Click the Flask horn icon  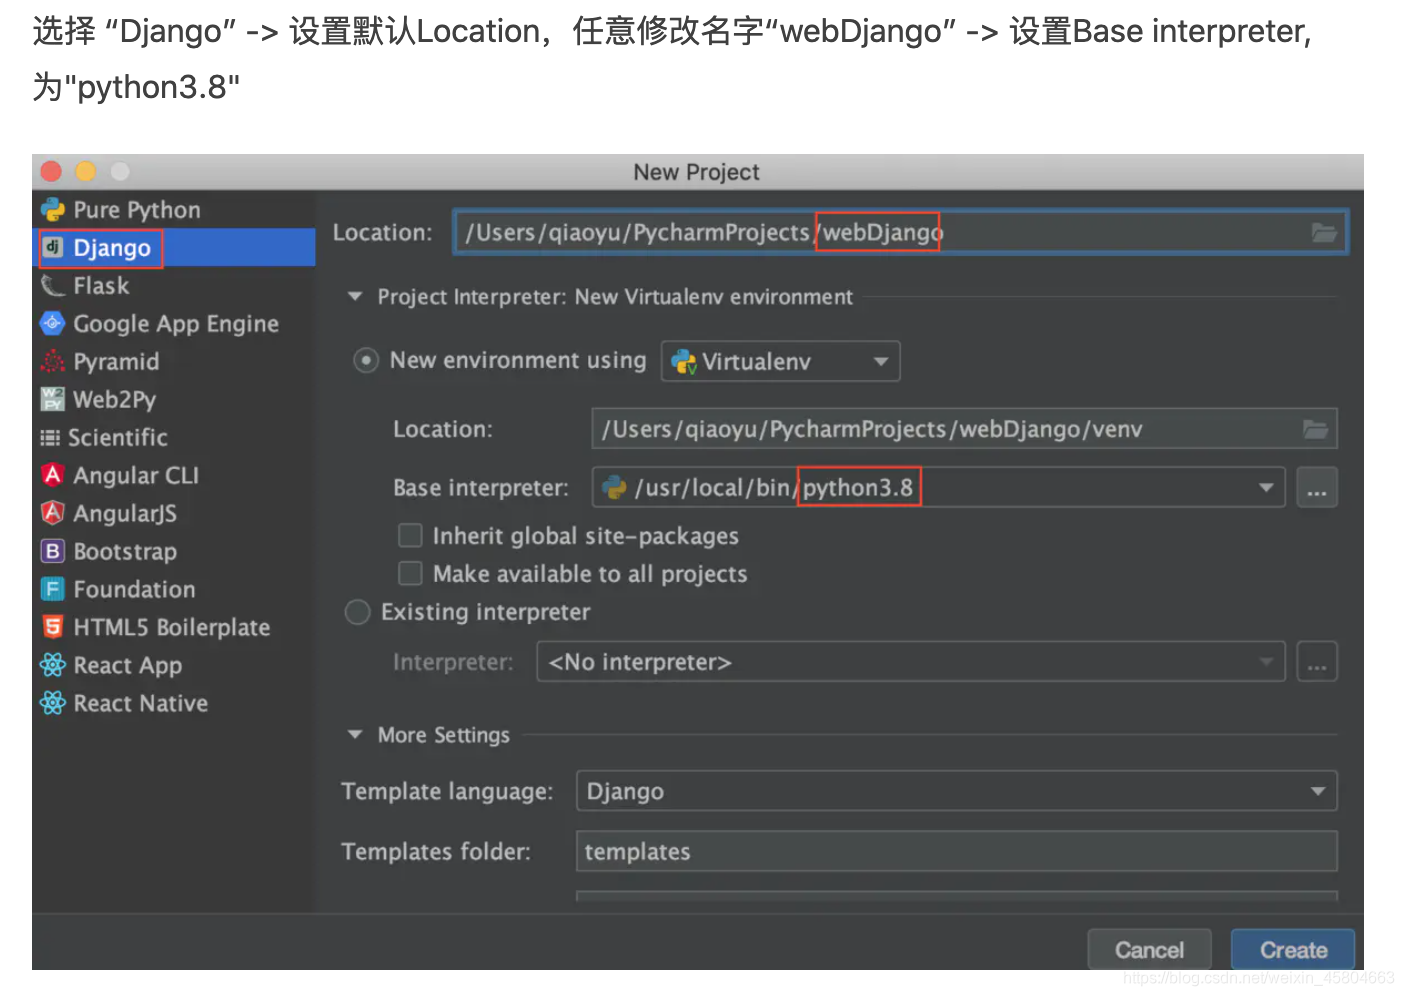click(x=52, y=286)
